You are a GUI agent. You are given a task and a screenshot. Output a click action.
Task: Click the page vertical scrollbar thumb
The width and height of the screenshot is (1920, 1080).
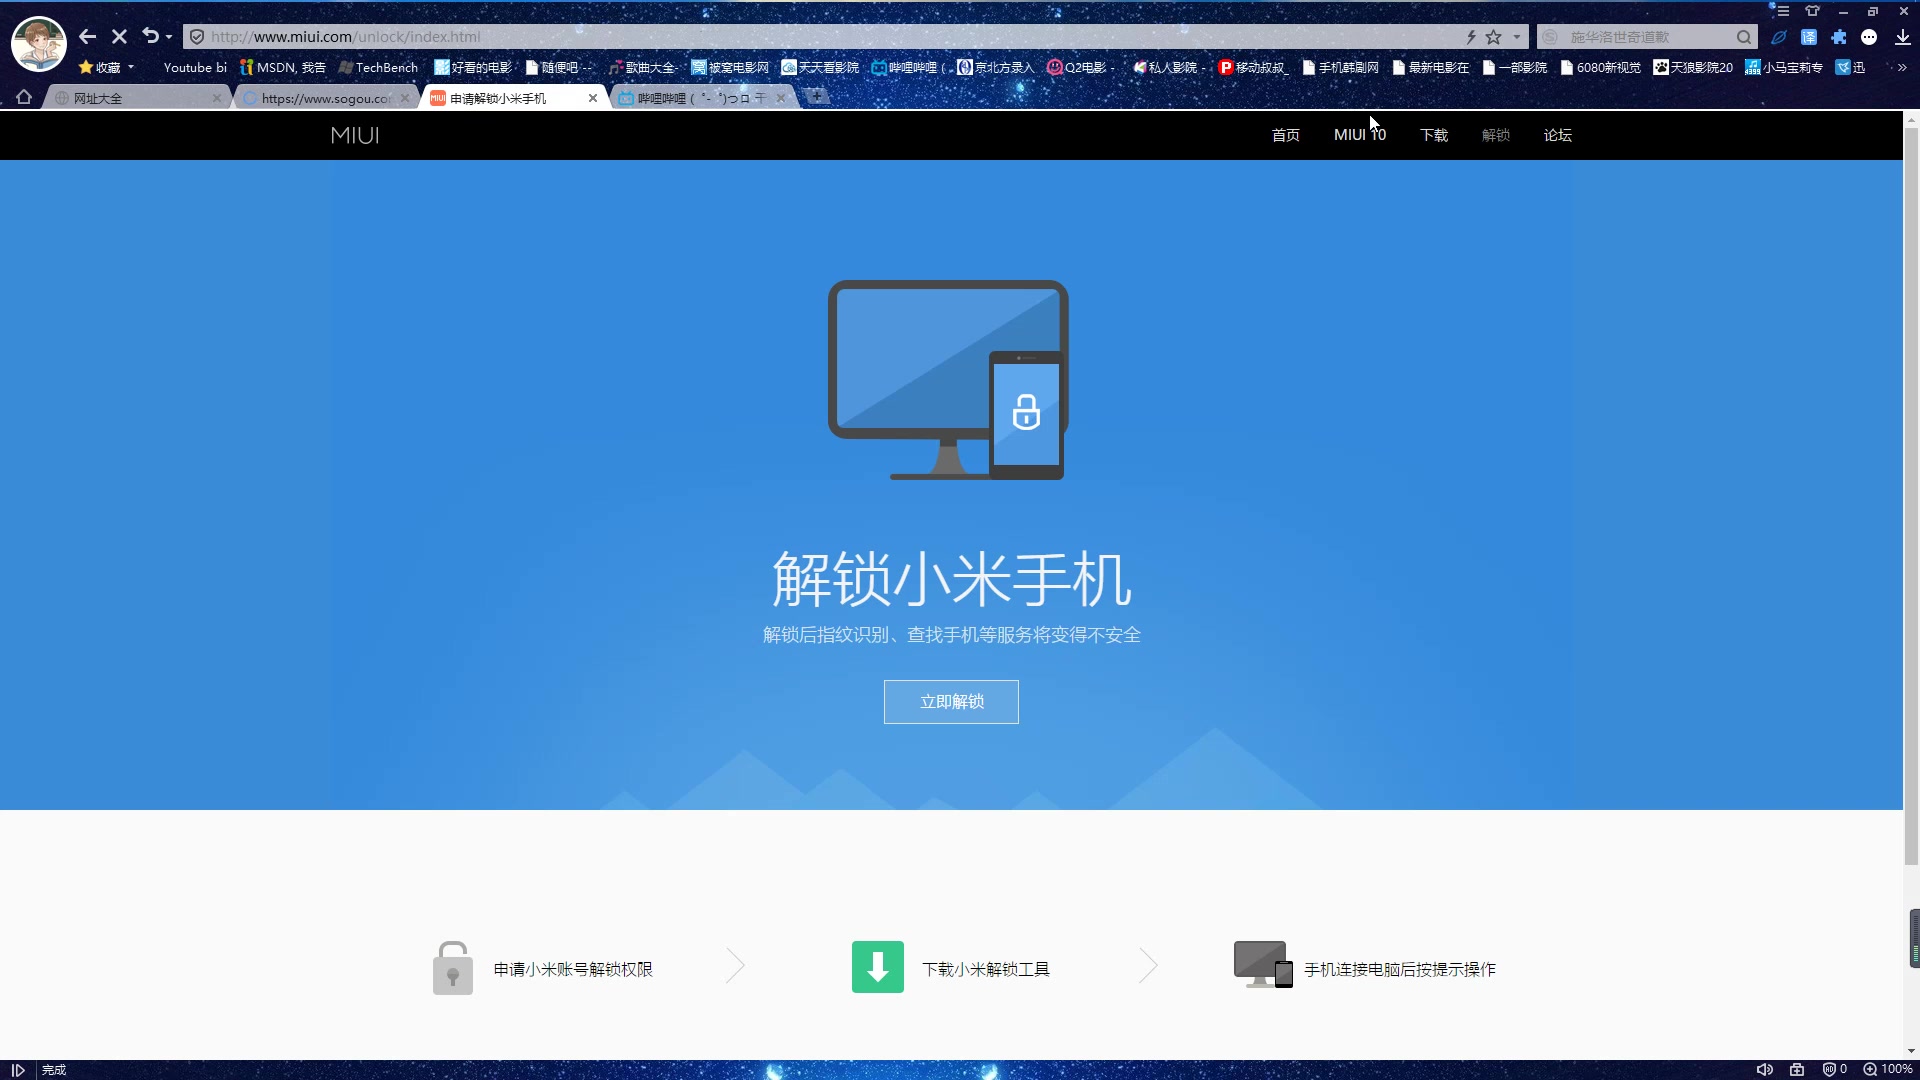point(1911,495)
